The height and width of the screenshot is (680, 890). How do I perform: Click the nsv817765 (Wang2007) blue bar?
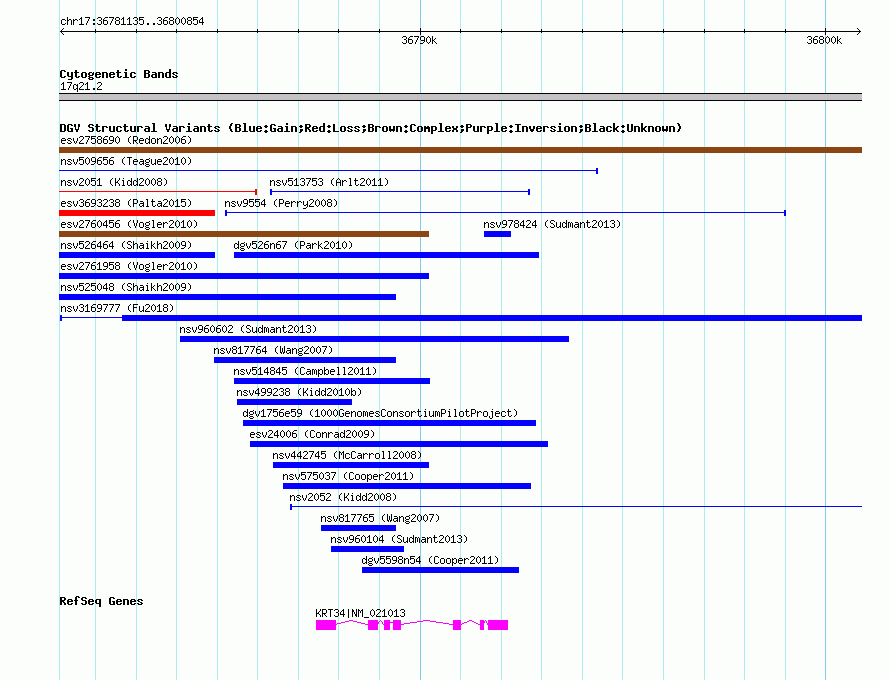pos(358,528)
